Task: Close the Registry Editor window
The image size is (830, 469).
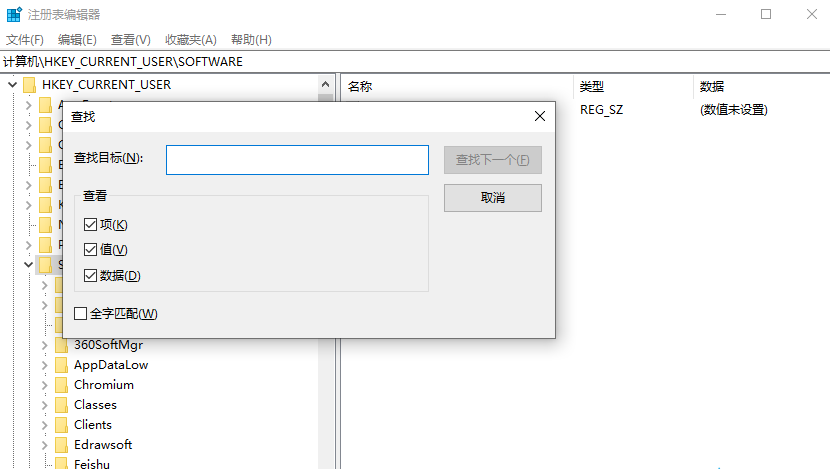Action: point(811,14)
